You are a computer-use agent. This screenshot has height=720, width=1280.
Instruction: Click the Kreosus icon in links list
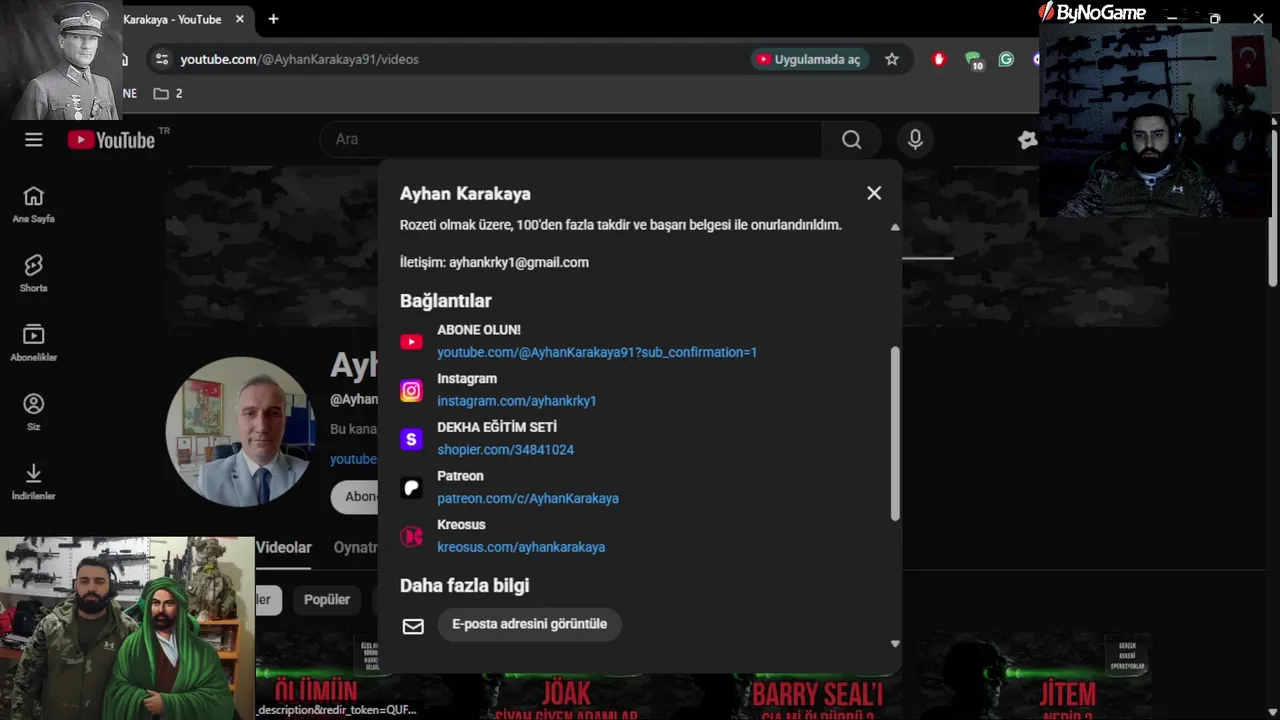(411, 537)
